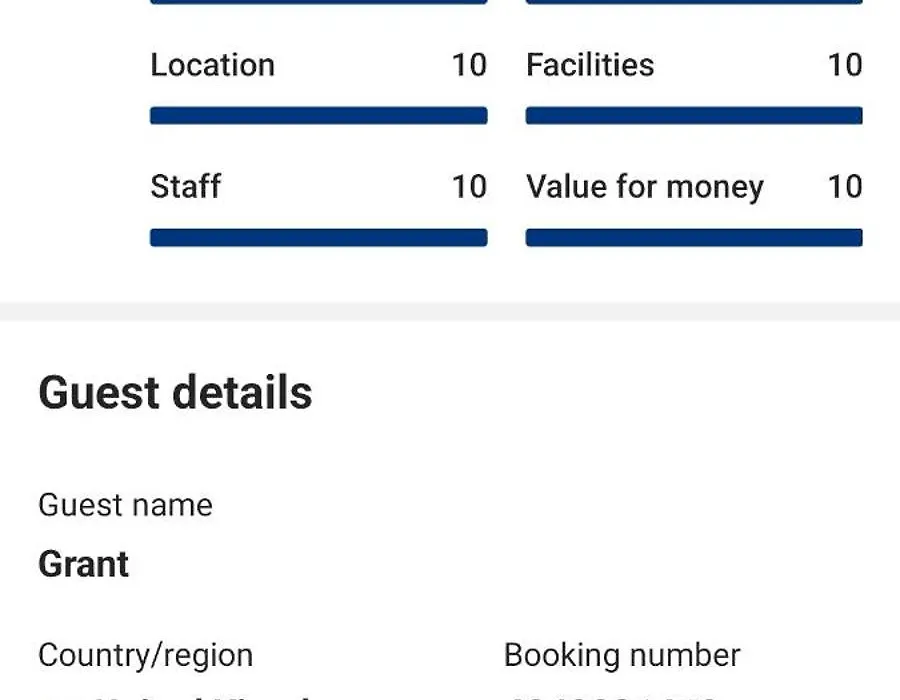Image resolution: width=900 pixels, height=700 pixels.
Task: Click the Location score of 10
Action: pyautogui.click(x=470, y=65)
